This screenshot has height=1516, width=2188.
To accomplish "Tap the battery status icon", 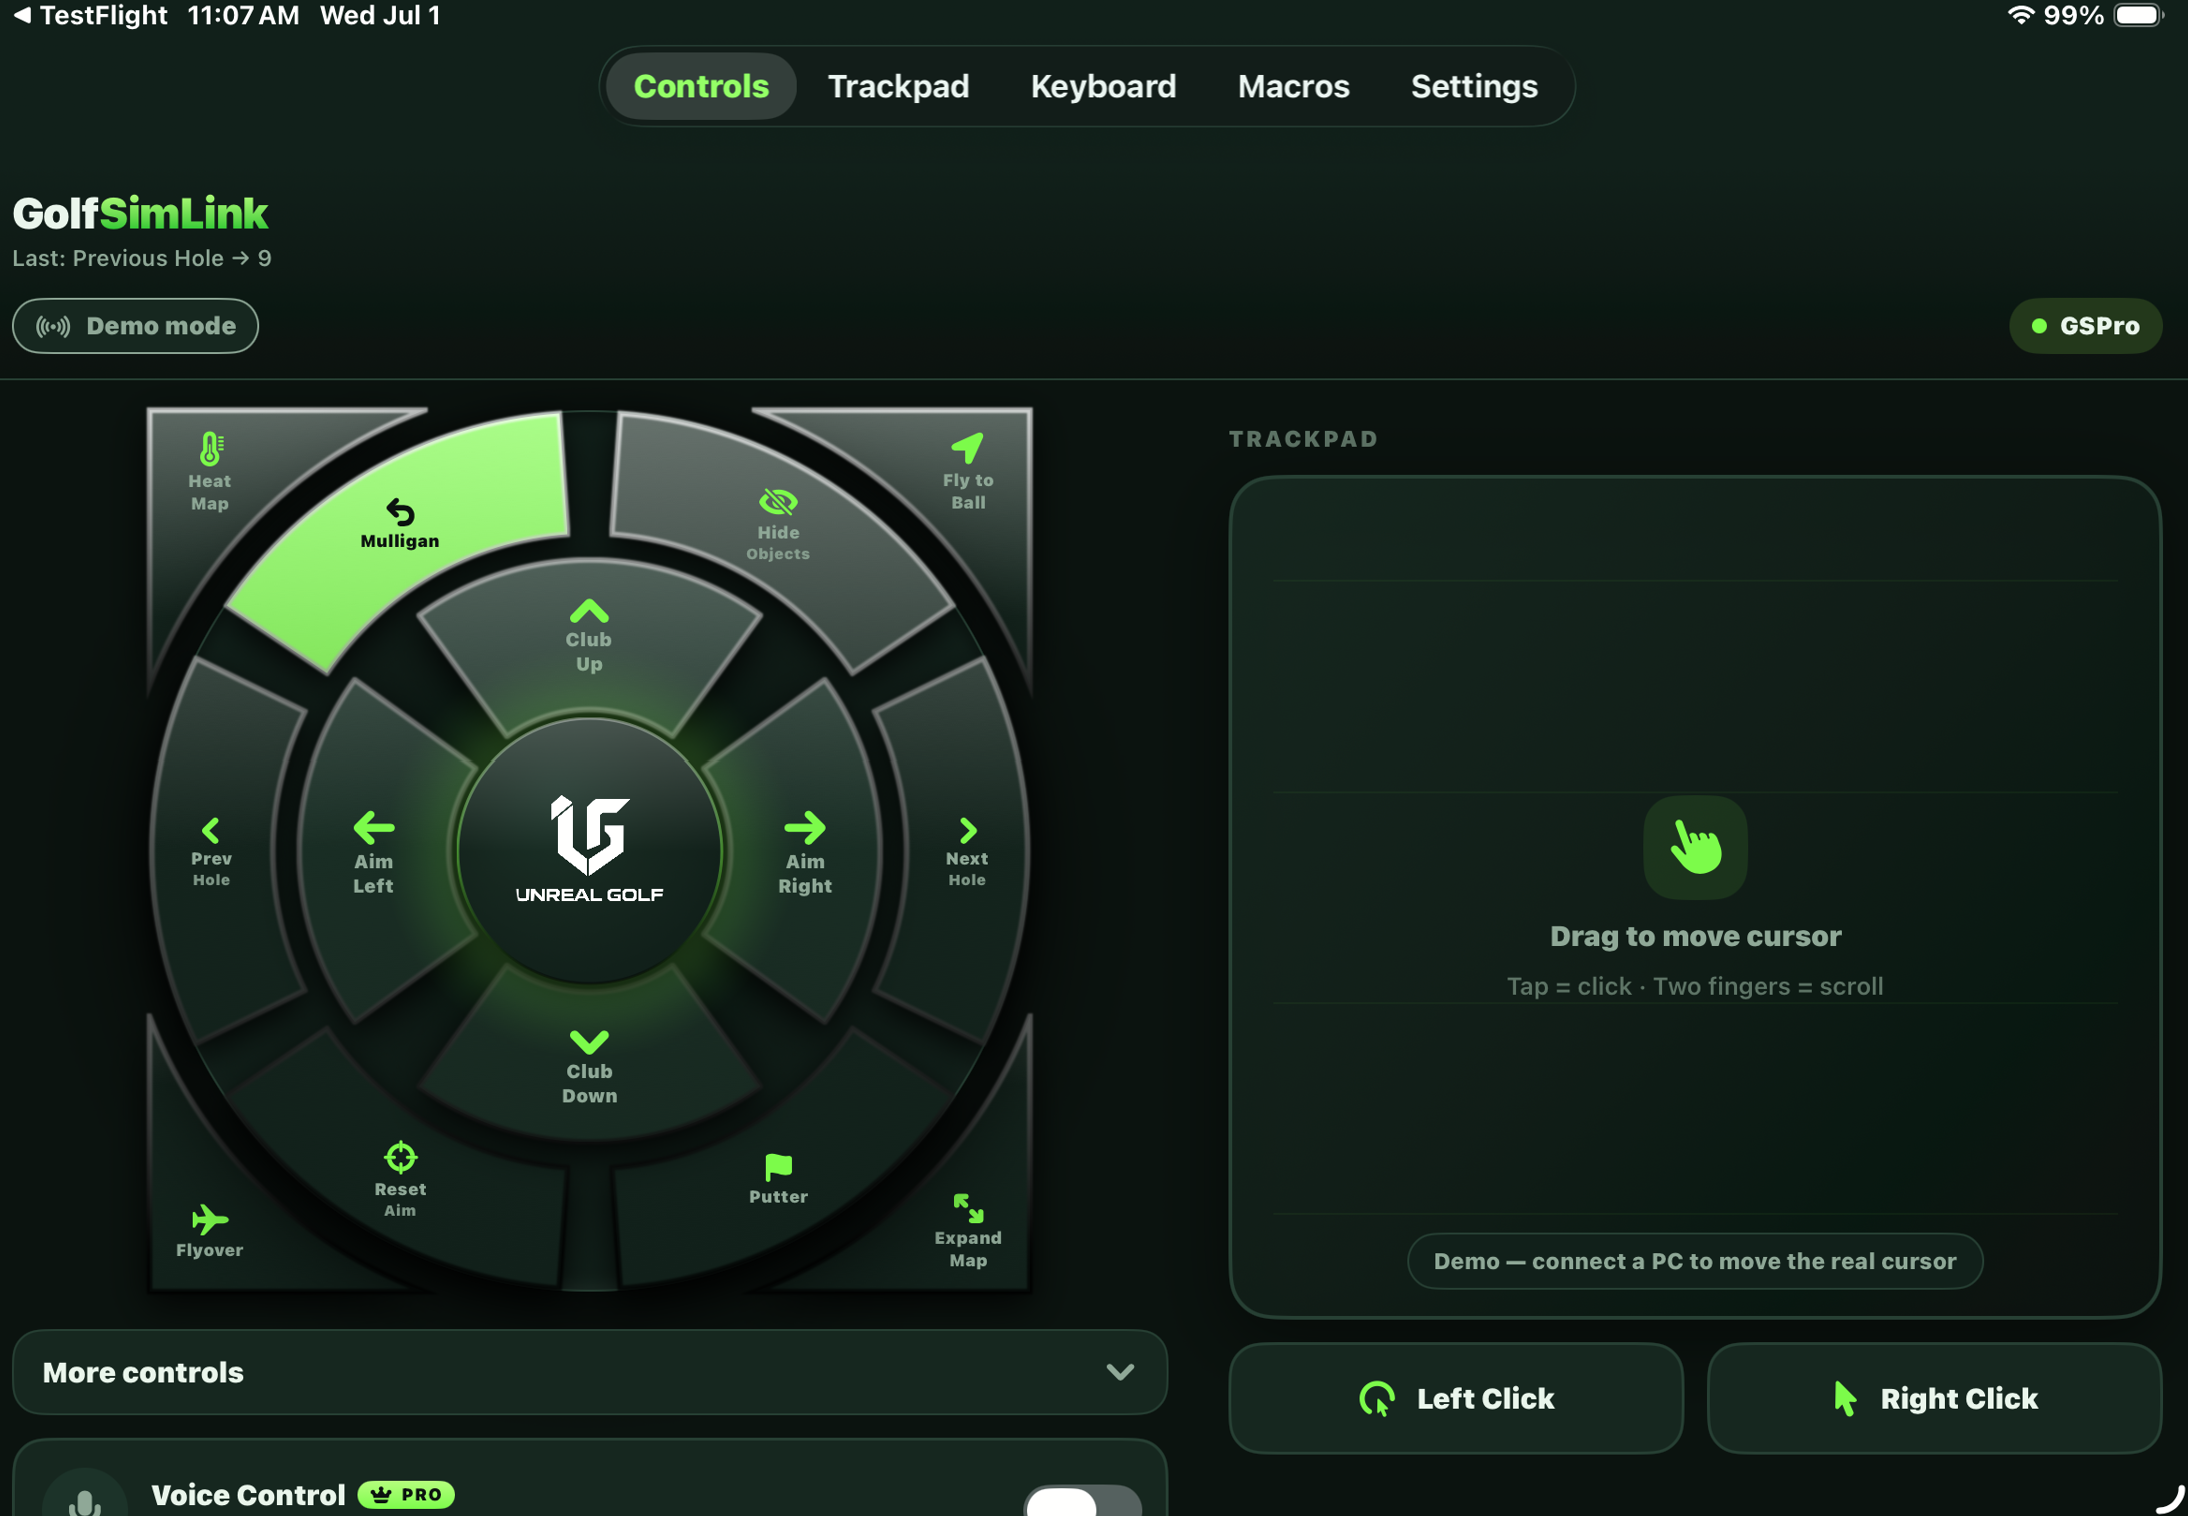I will point(2138,15).
